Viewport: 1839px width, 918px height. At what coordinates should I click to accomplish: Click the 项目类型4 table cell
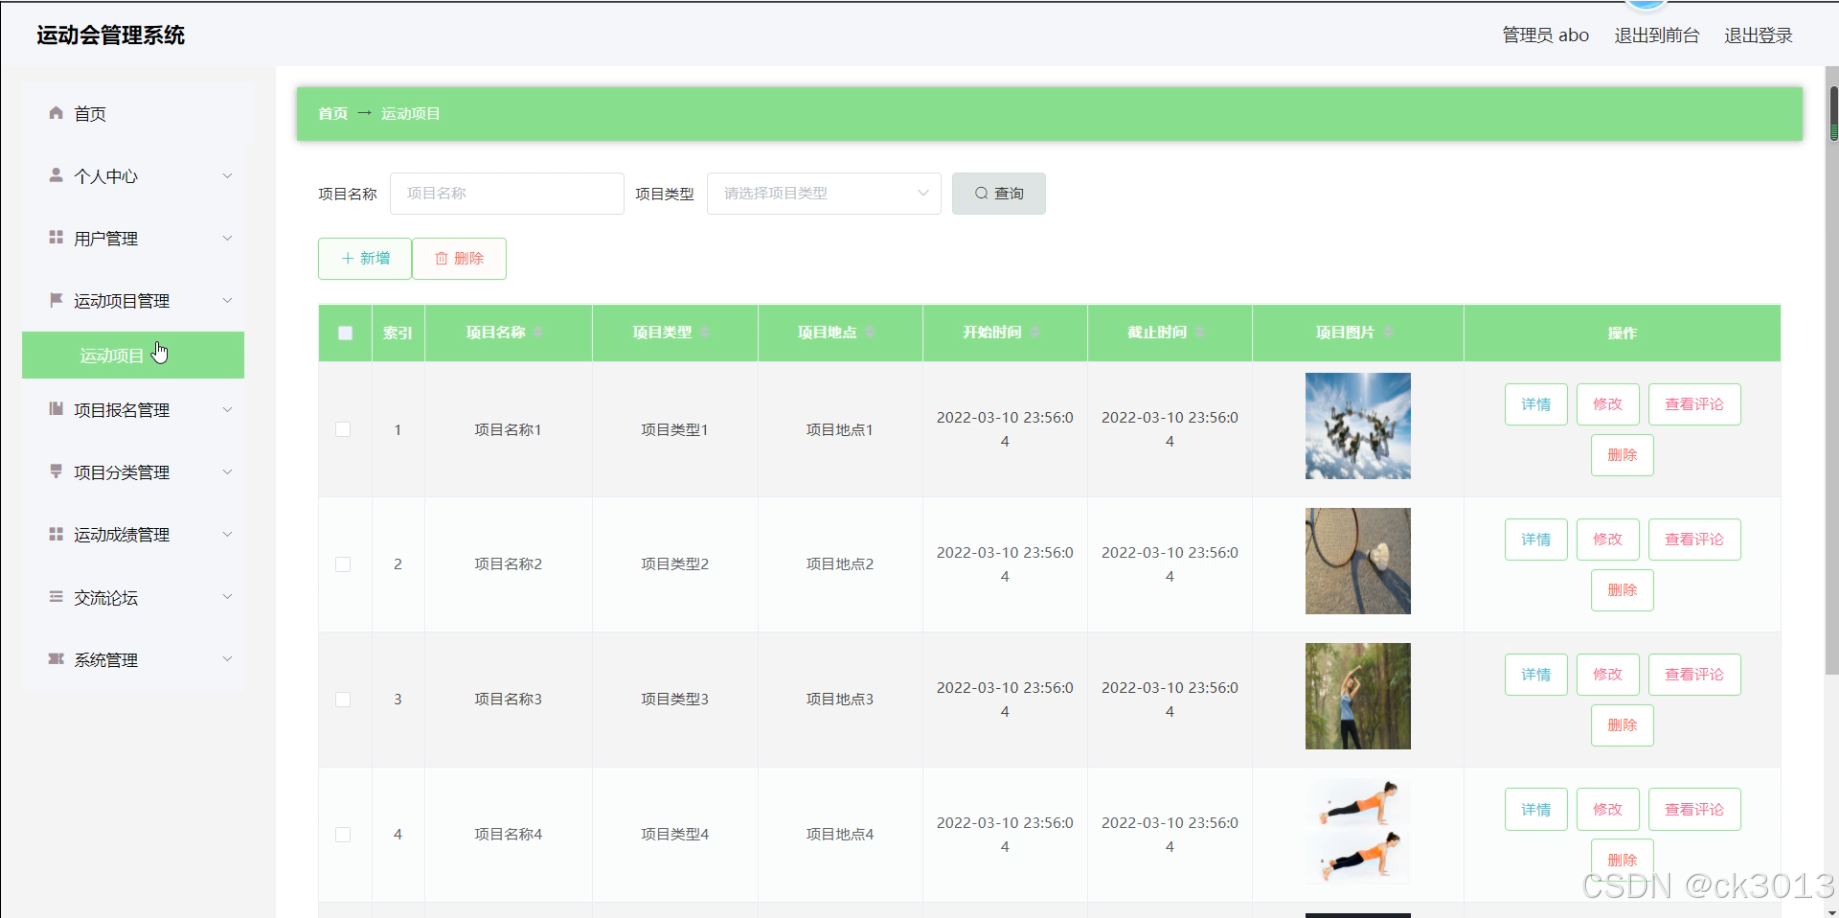click(x=675, y=834)
